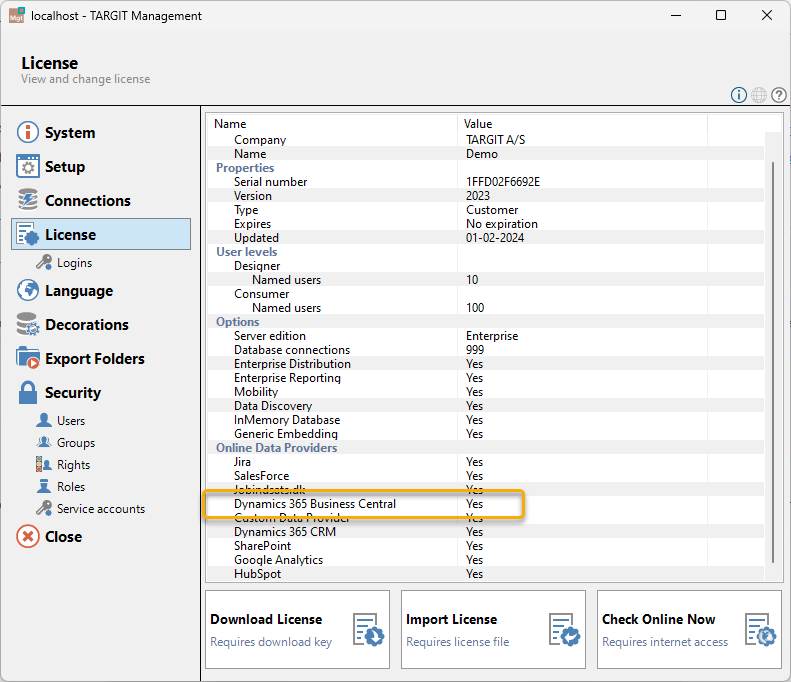791x682 pixels.
Task: Select the InMemory Database row
Action: [486, 420]
